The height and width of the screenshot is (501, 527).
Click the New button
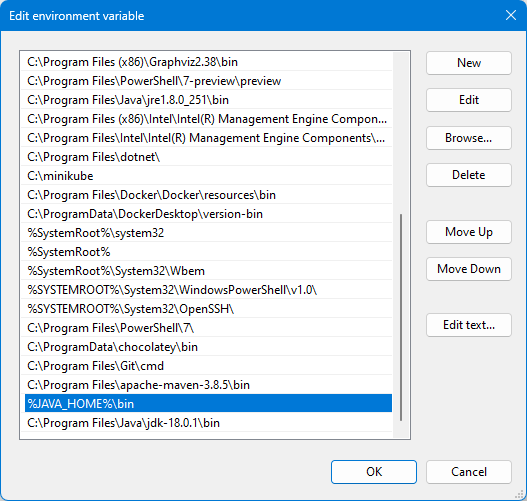click(469, 63)
